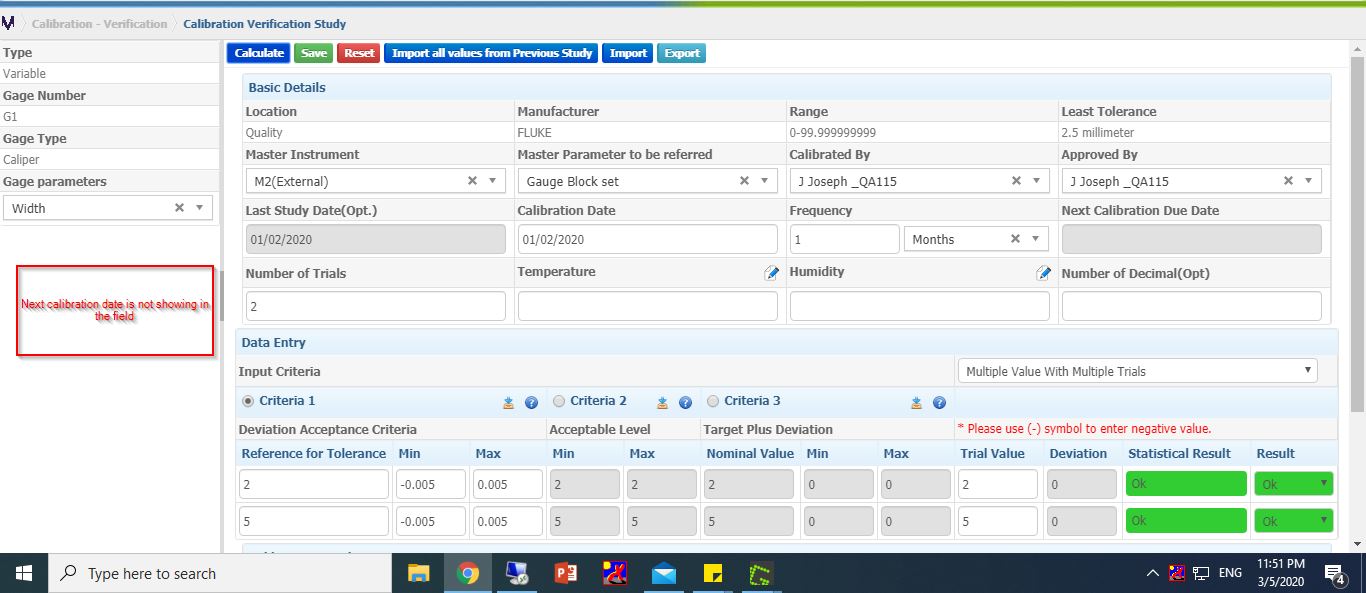The image size is (1366, 593).
Task: Open File Explorer from the taskbar
Action: point(419,573)
